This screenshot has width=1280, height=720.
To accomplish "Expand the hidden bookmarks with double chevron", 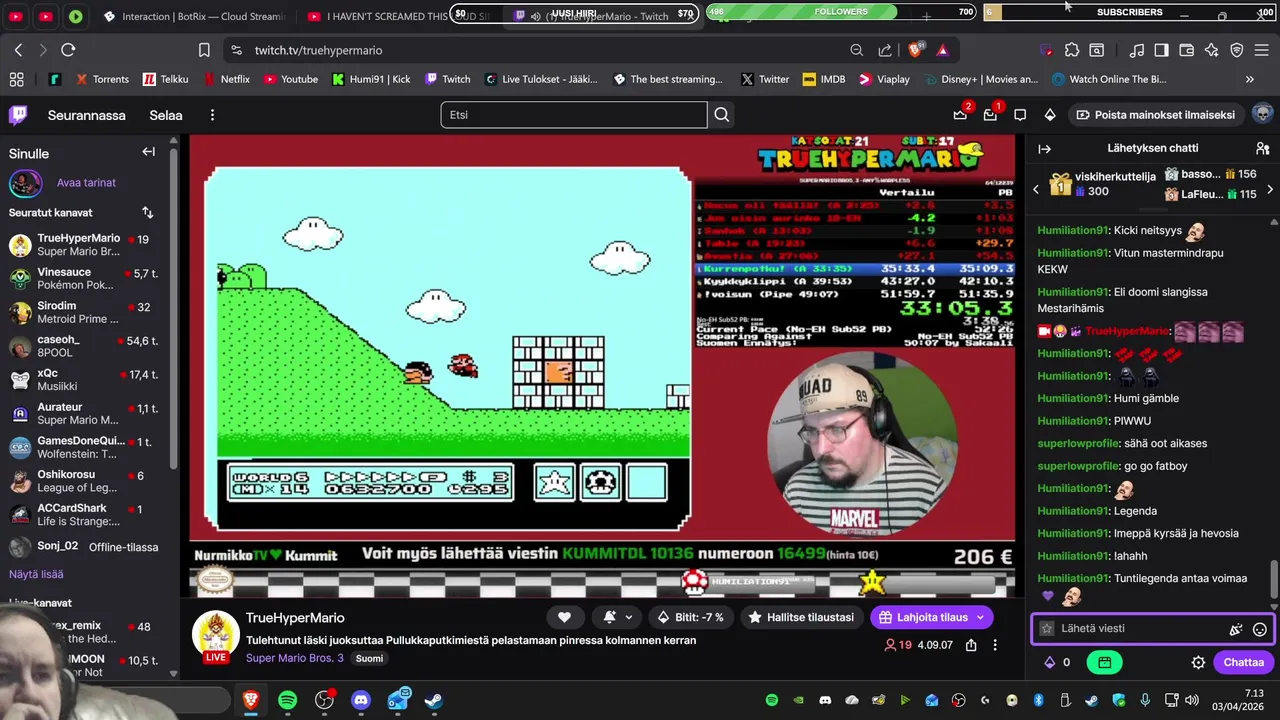I will click(x=1249, y=79).
